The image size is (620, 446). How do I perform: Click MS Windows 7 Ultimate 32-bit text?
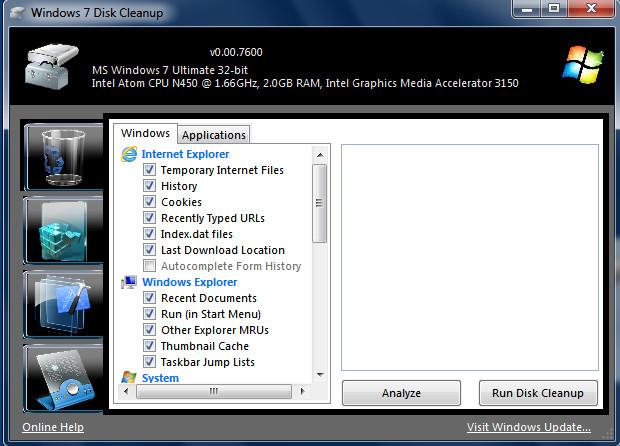(x=170, y=70)
